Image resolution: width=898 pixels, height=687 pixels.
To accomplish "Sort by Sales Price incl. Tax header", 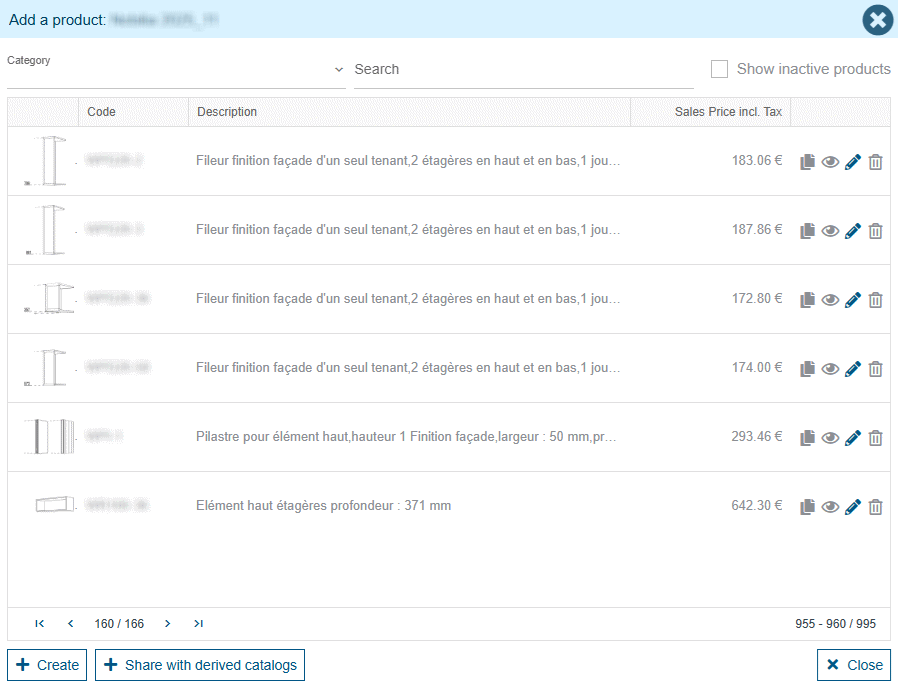I will (x=728, y=112).
